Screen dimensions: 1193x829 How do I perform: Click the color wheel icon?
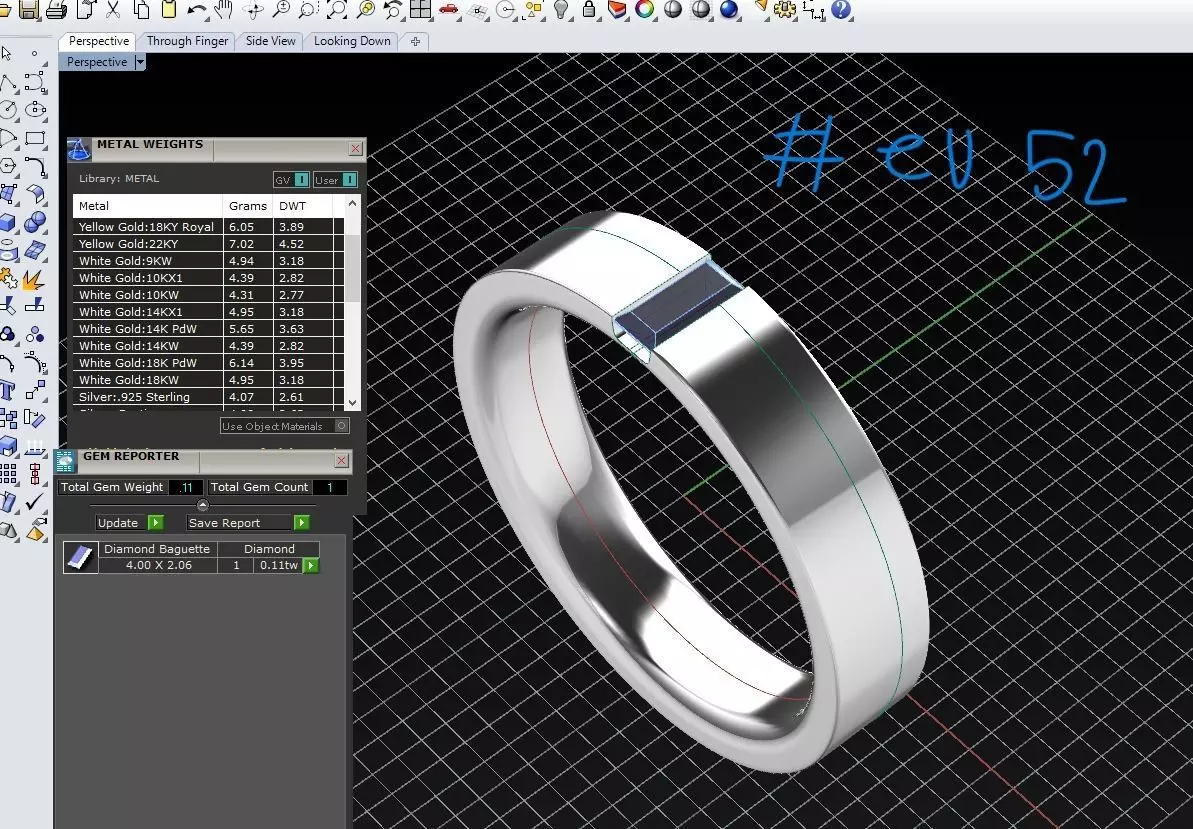pos(645,9)
